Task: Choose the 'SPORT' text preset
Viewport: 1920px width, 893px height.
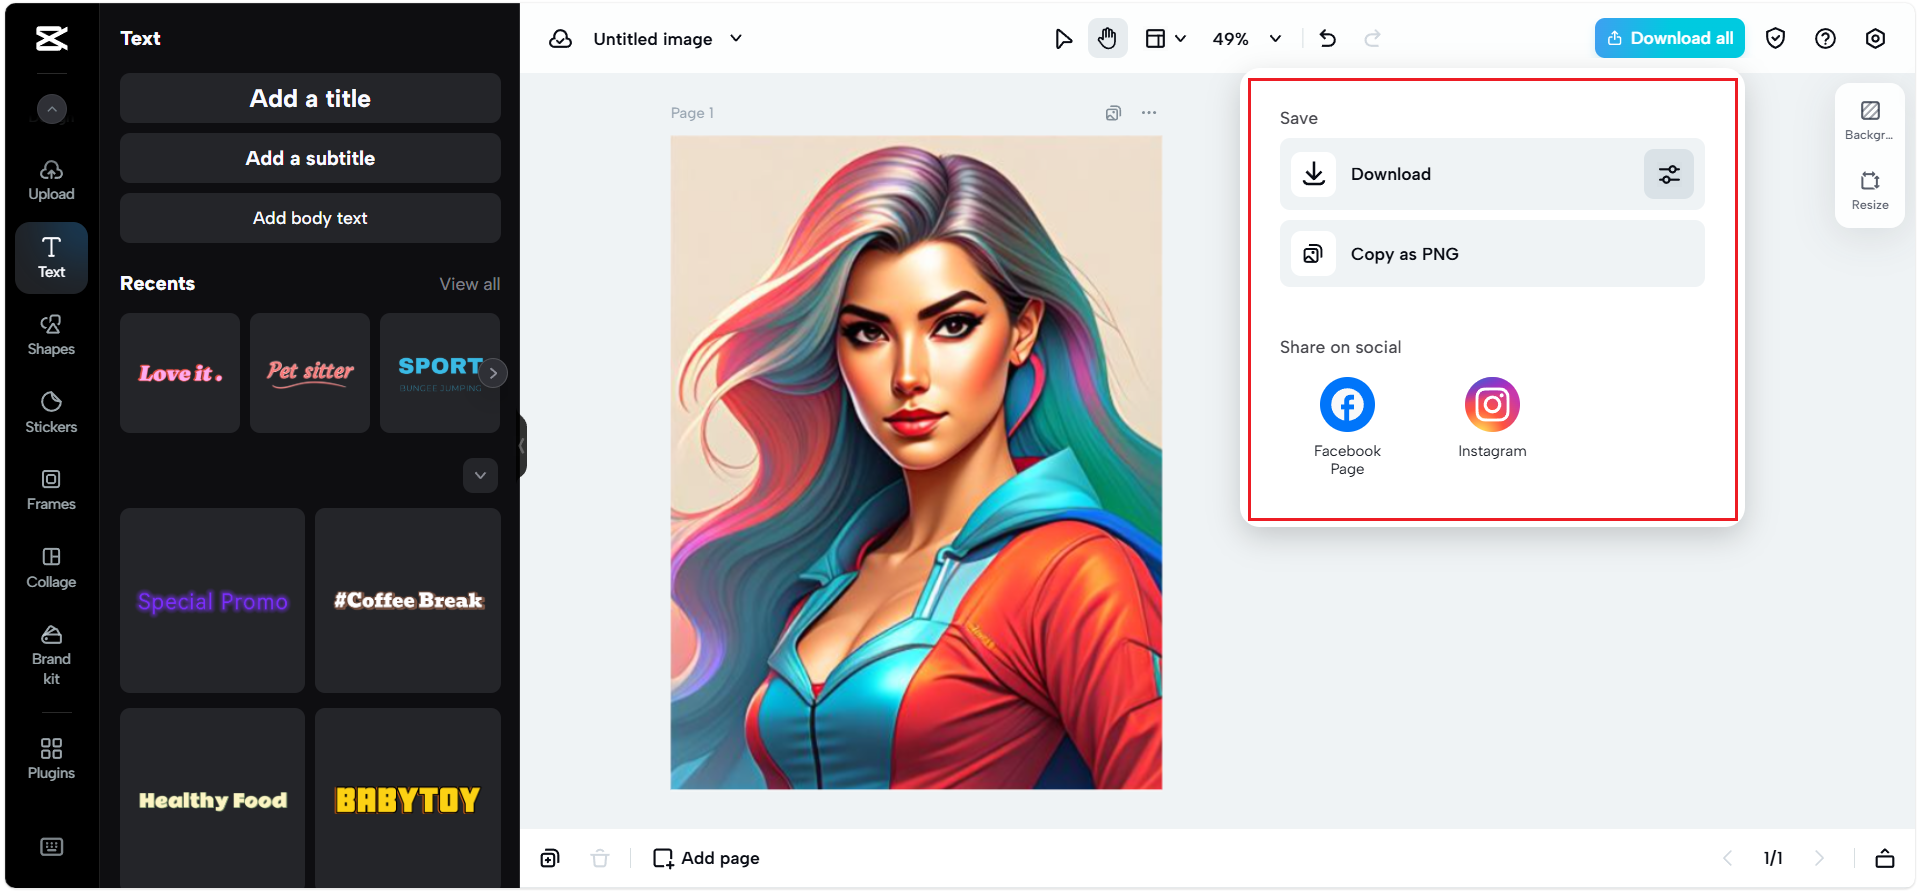Action: [x=440, y=373]
